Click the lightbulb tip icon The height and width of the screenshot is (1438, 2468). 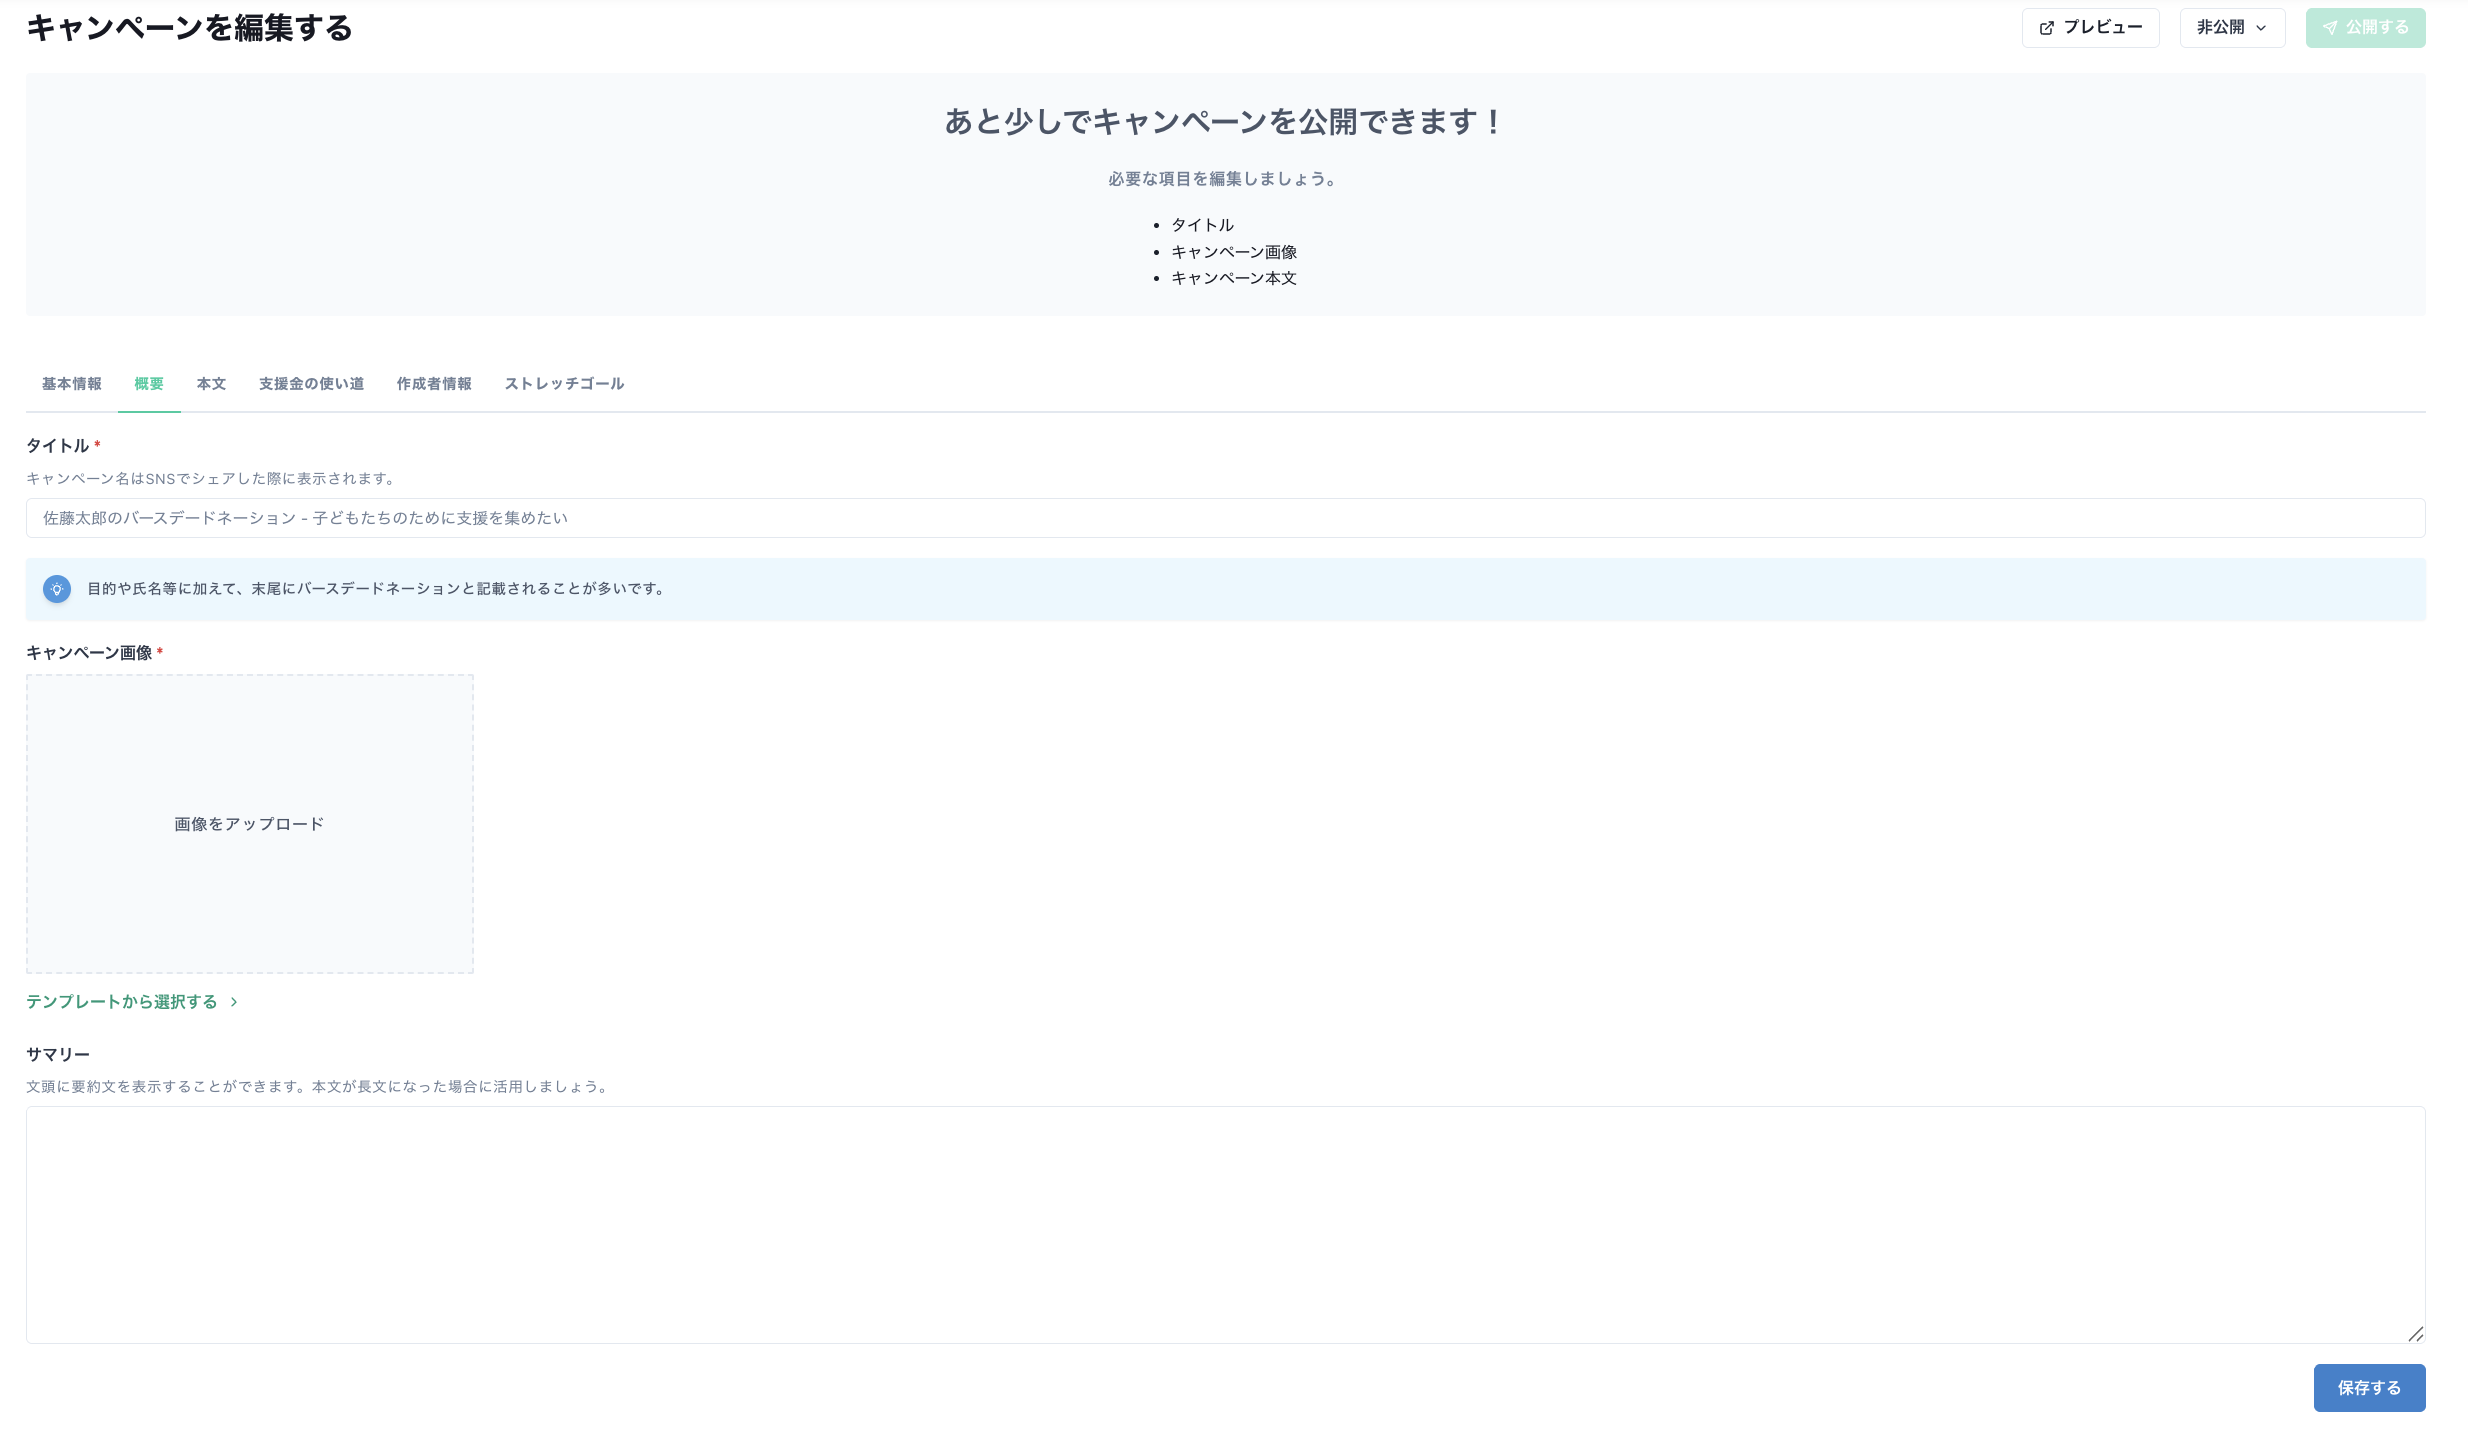tap(57, 589)
